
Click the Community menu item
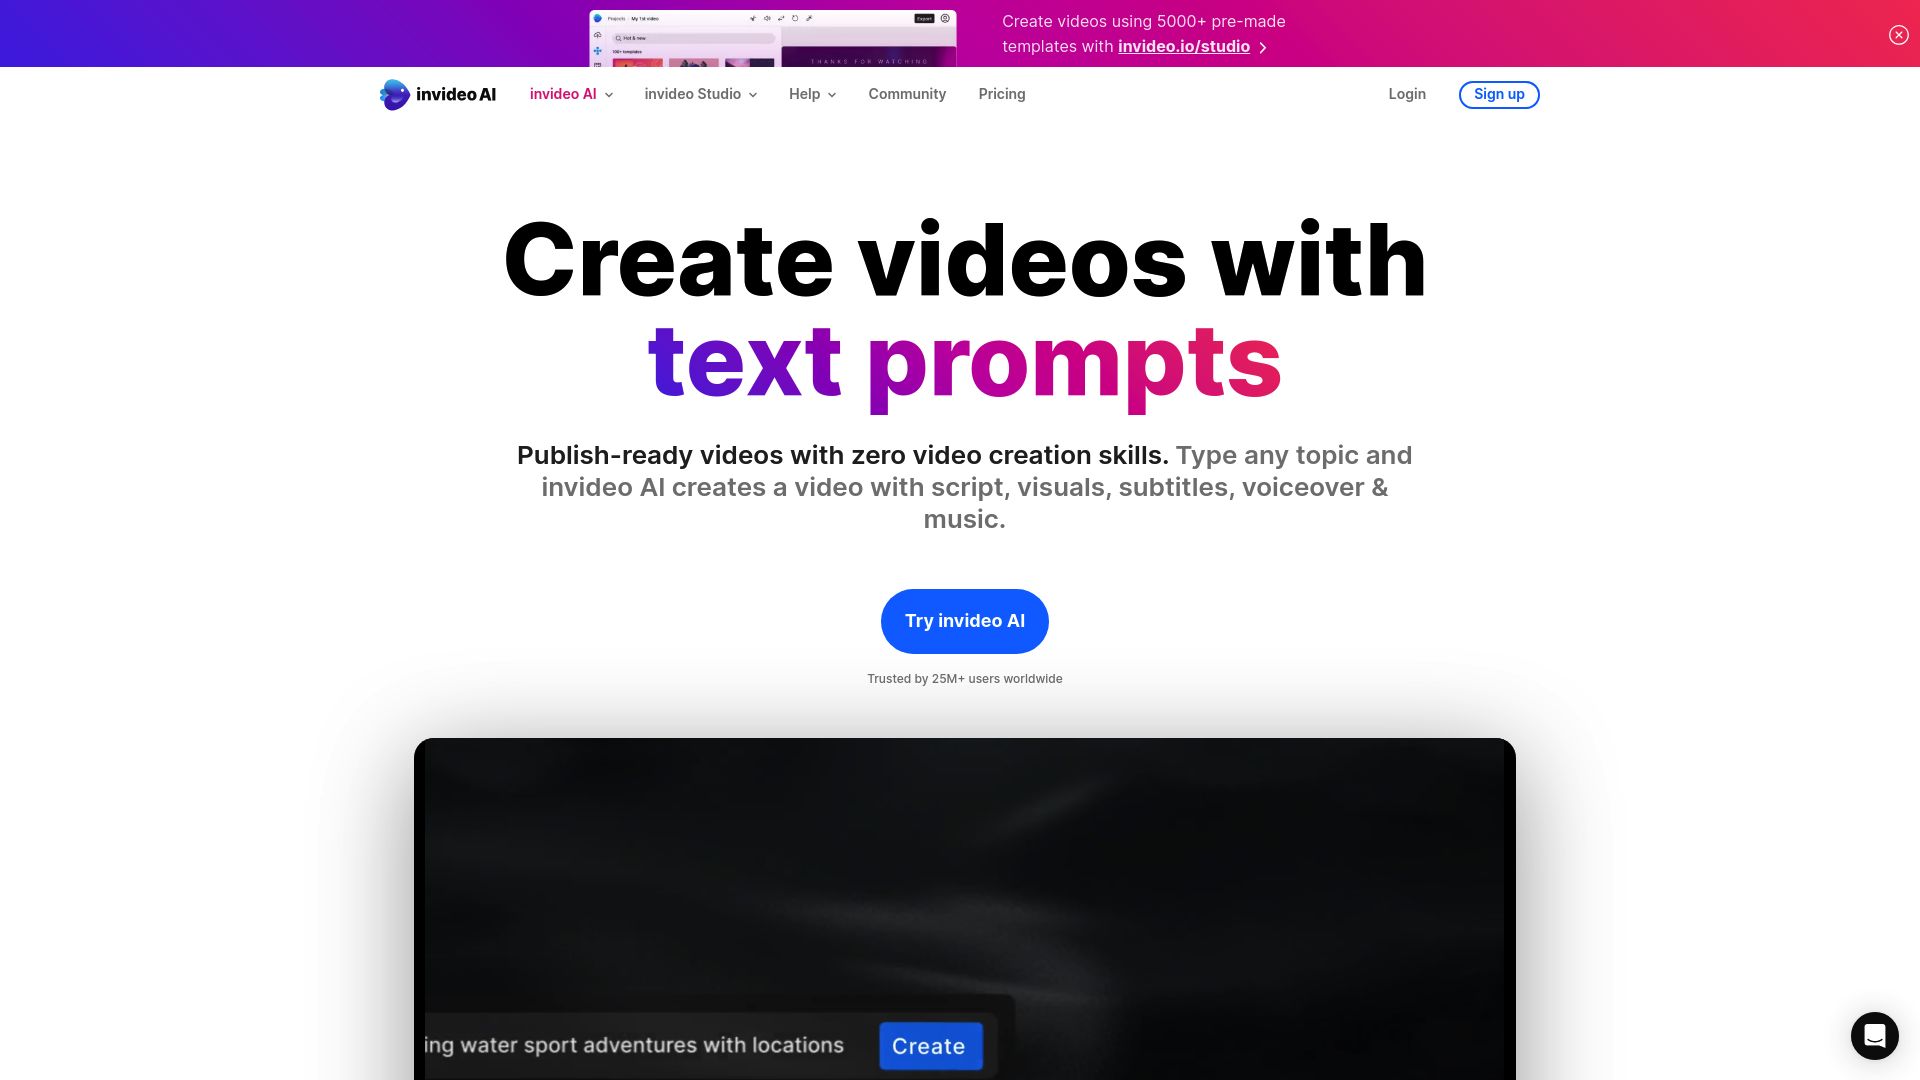click(x=907, y=94)
